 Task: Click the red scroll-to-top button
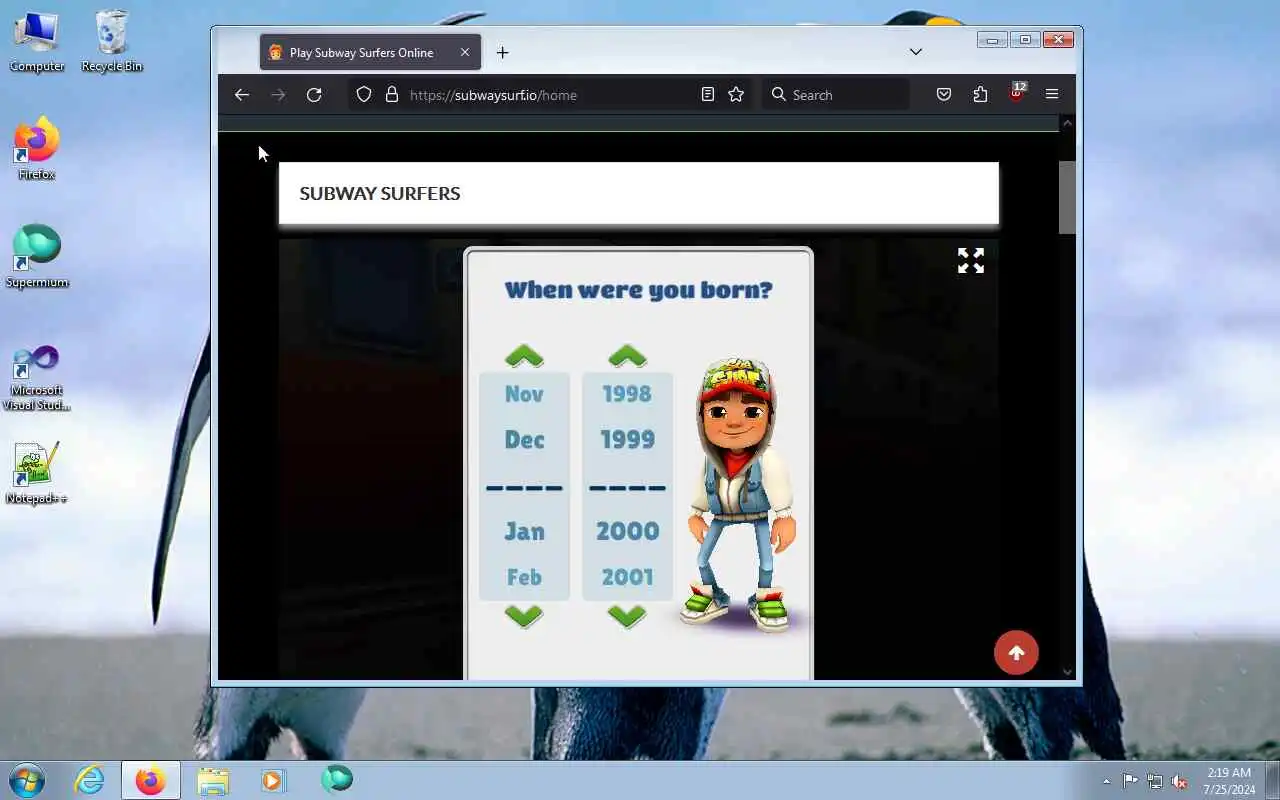(x=1016, y=653)
